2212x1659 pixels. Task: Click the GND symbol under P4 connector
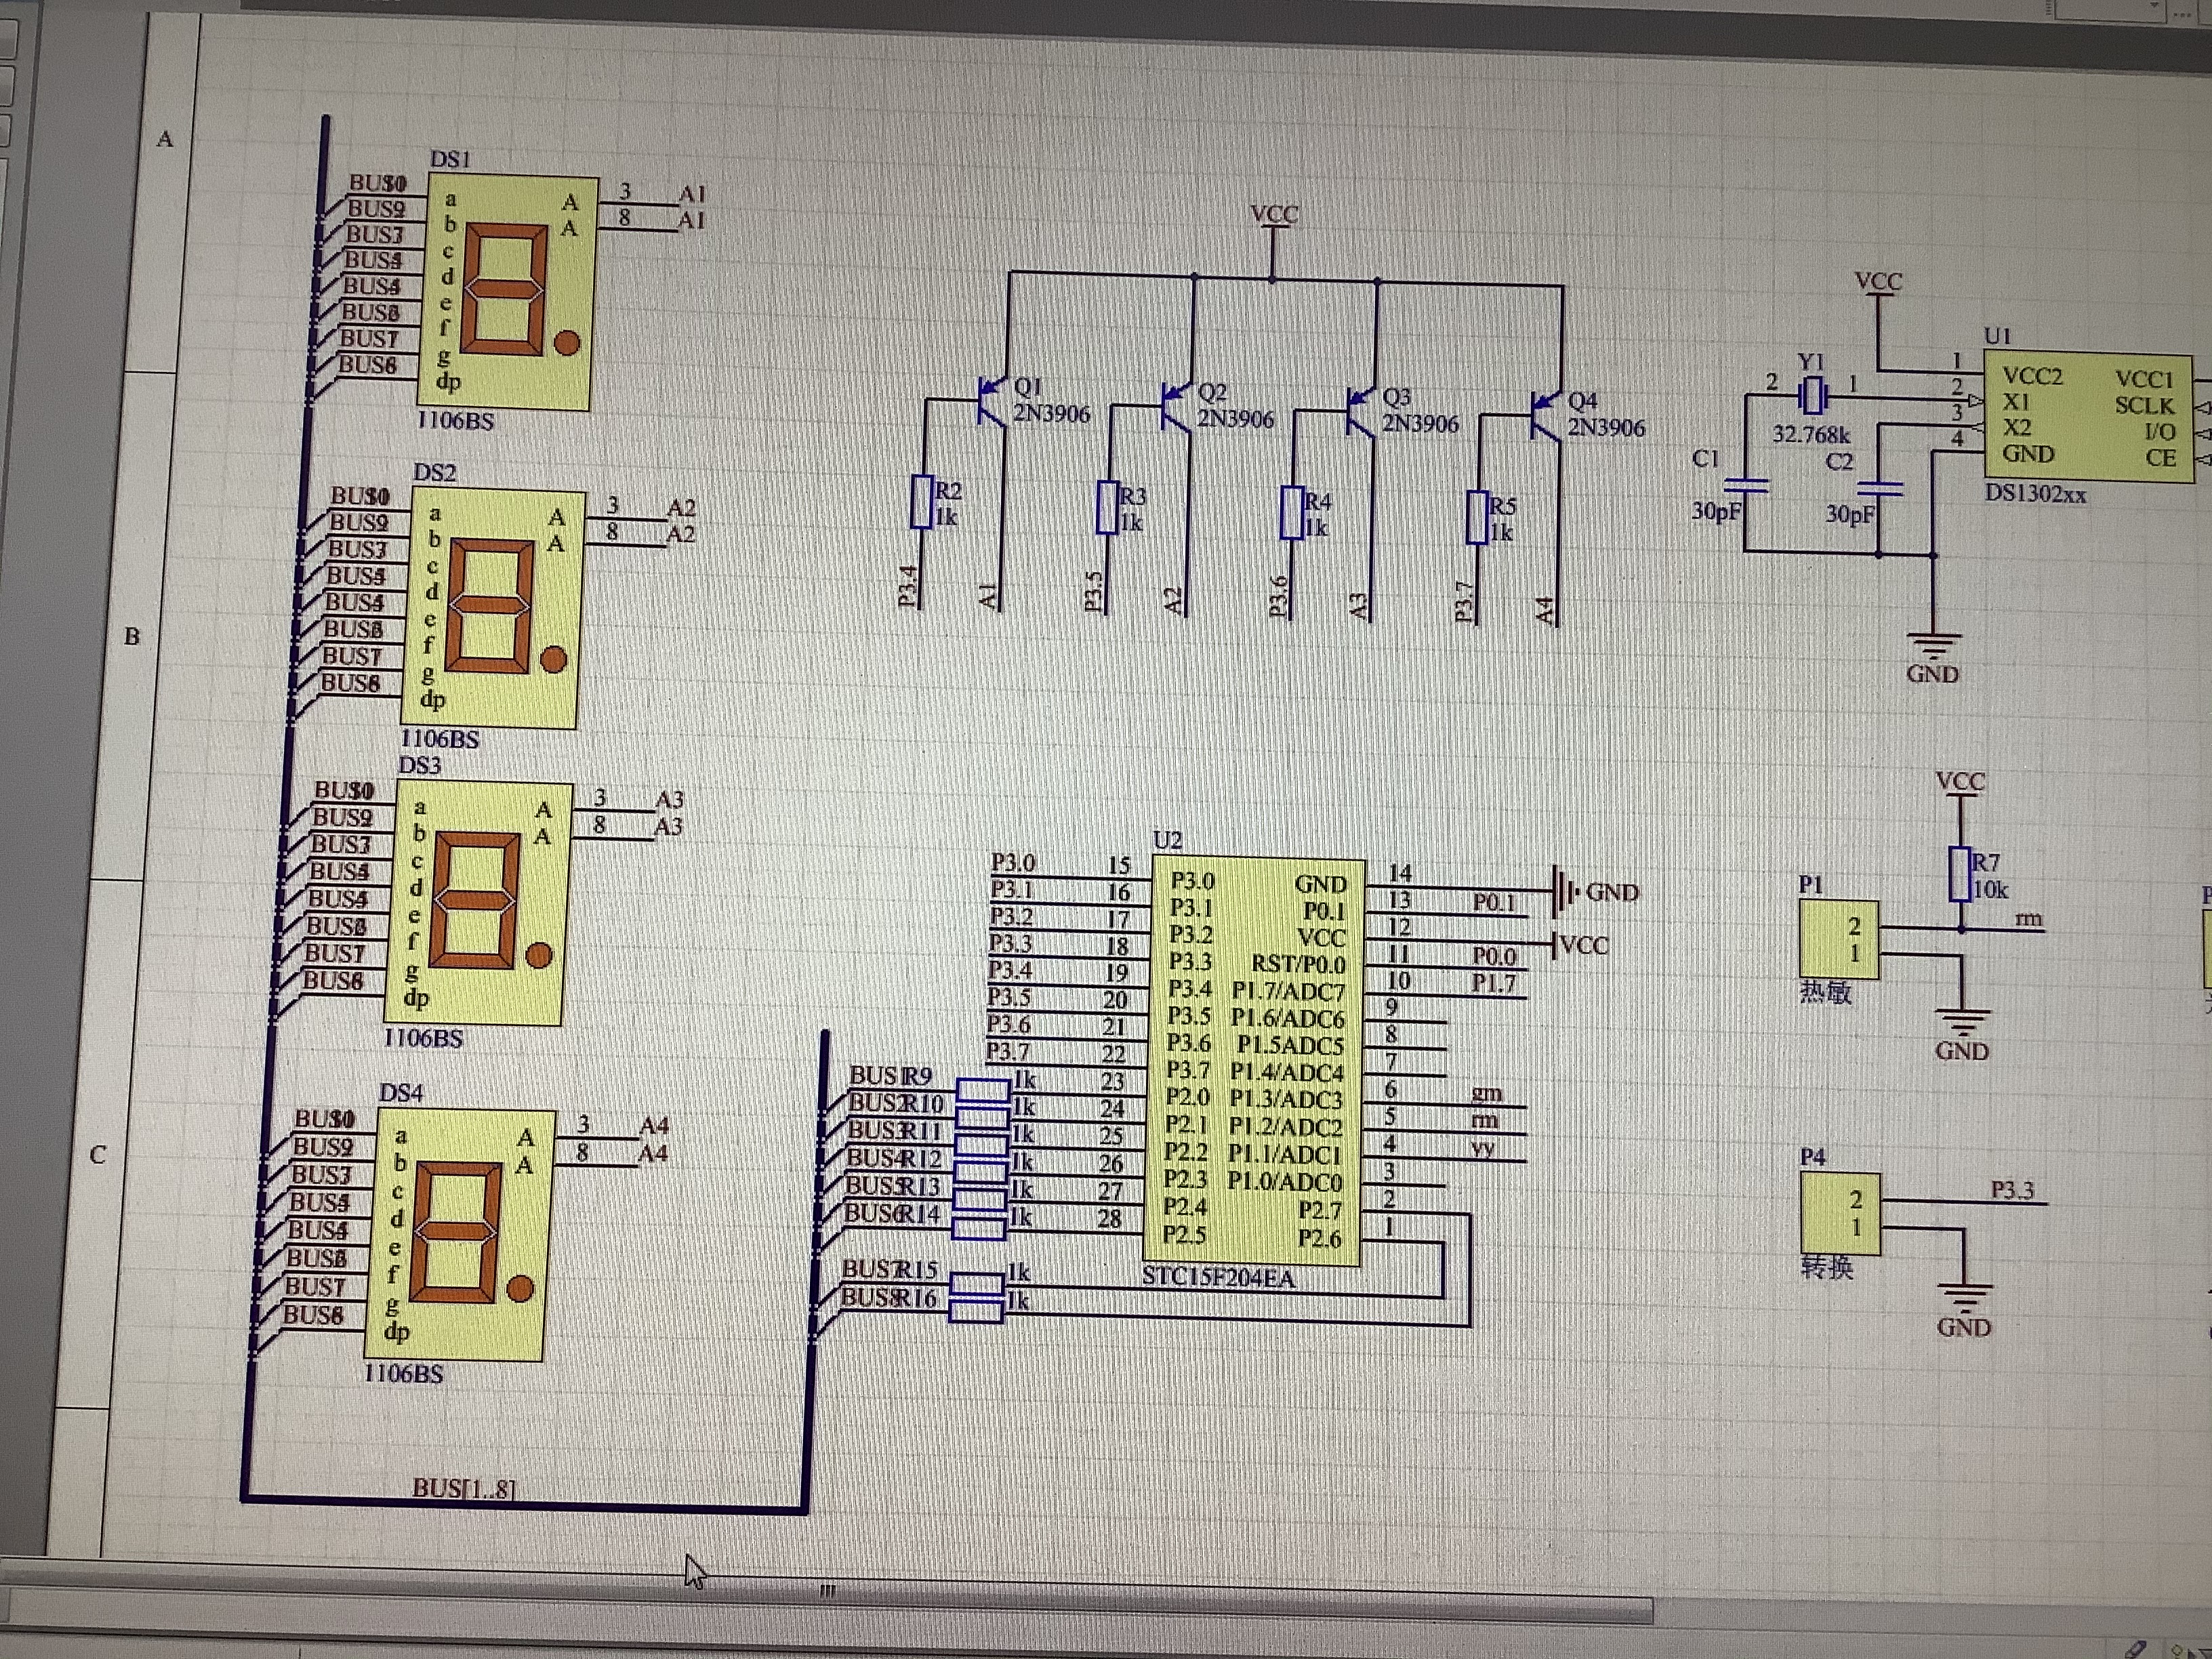pyautogui.click(x=1964, y=1311)
